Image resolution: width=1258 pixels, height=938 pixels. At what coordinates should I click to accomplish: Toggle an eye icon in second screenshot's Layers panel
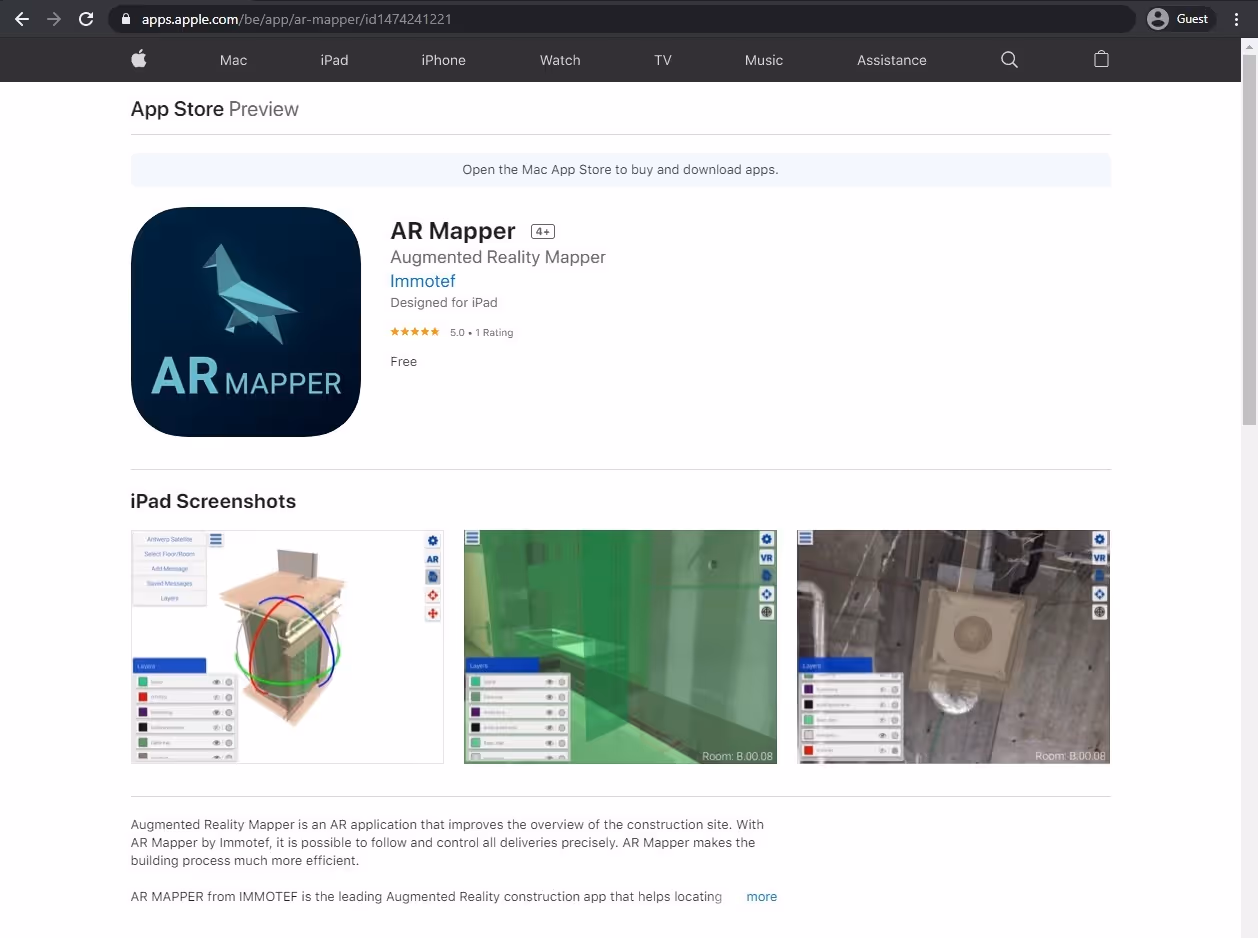point(551,681)
